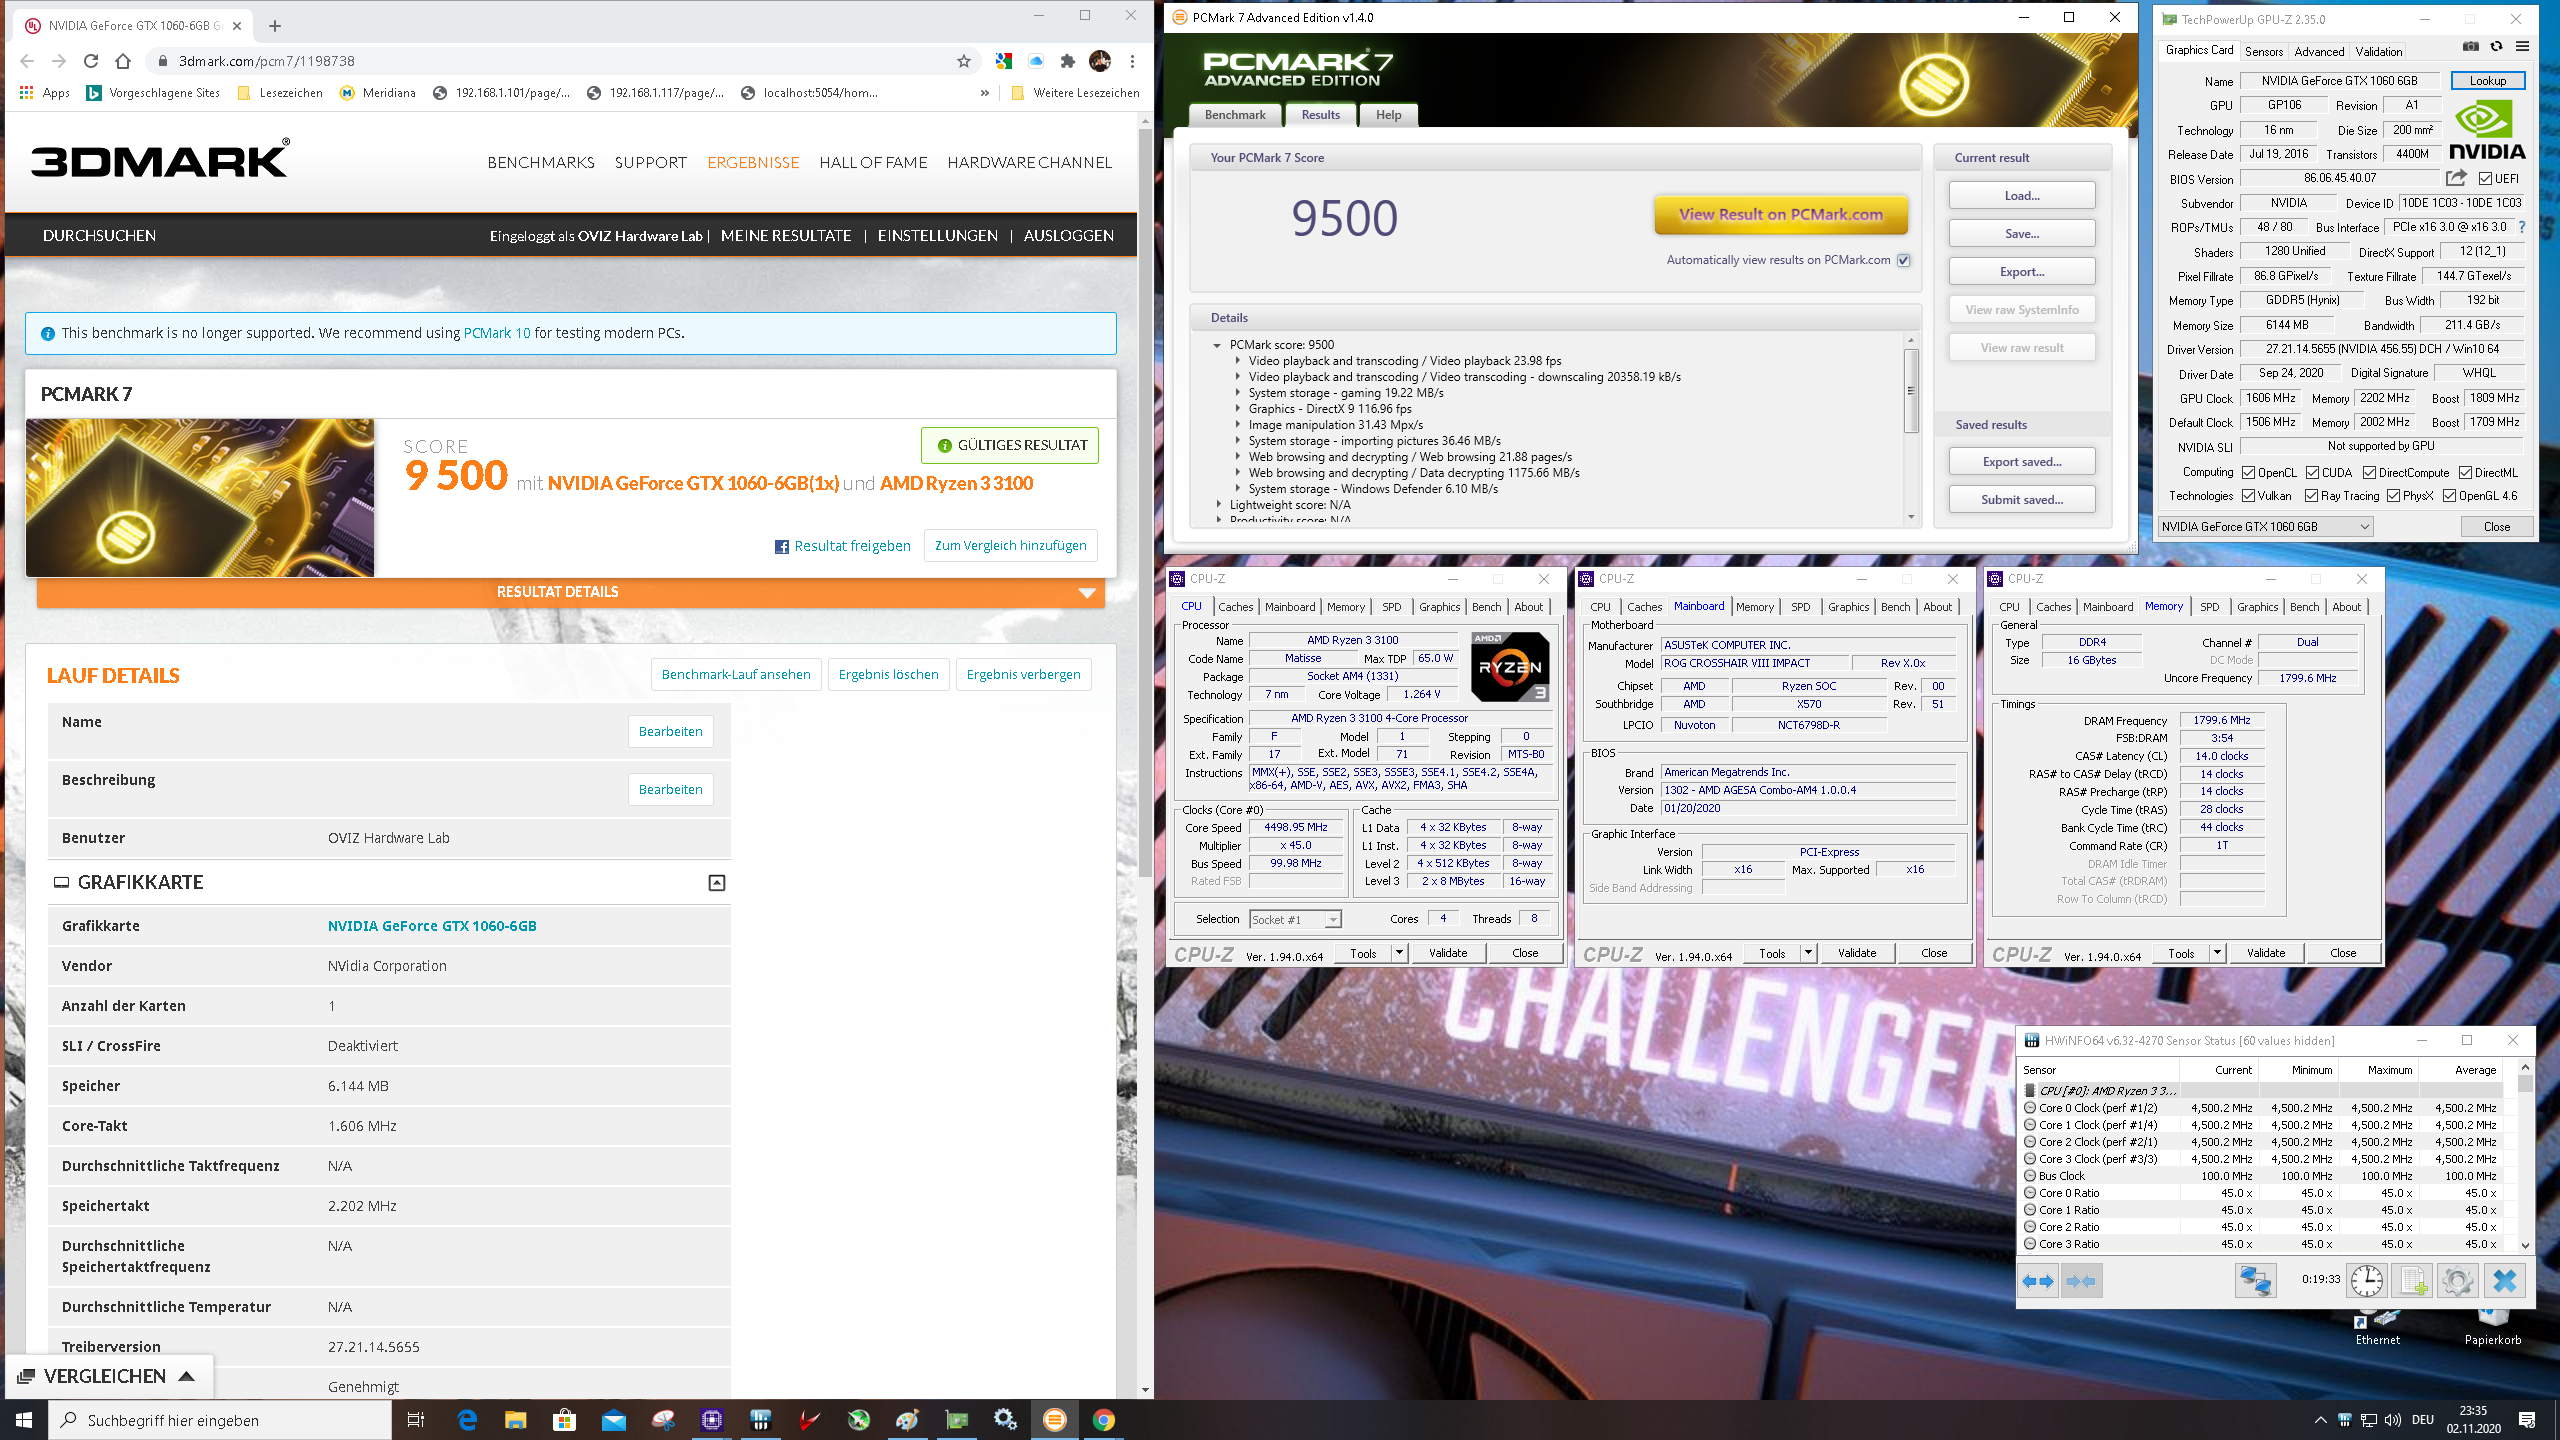Toggle PhysX checkbox in GPU-Z
The width and height of the screenshot is (2560, 1440).
[x=2393, y=496]
